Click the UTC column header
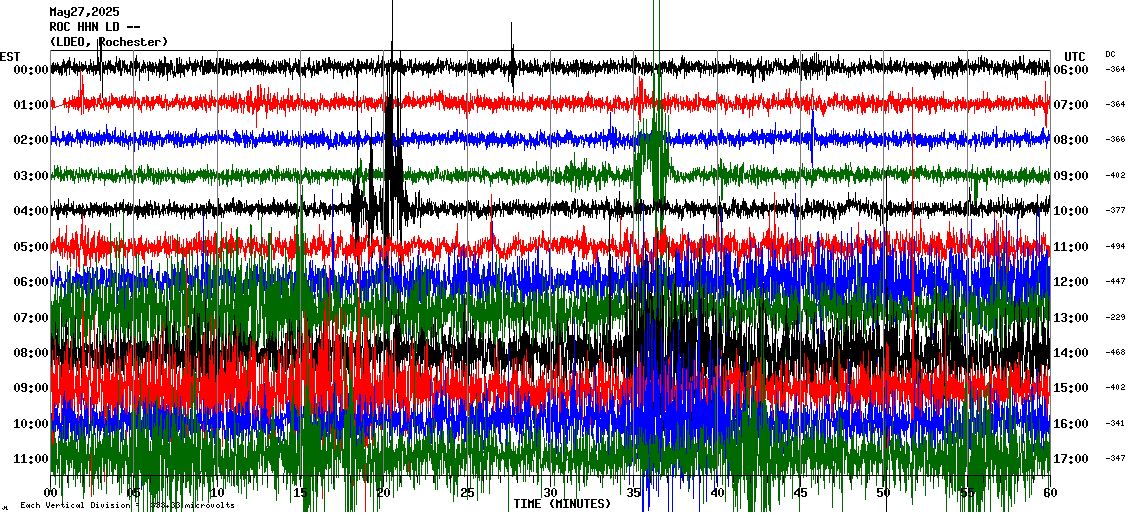The image size is (1130, 519). [x=1075, y=56]
